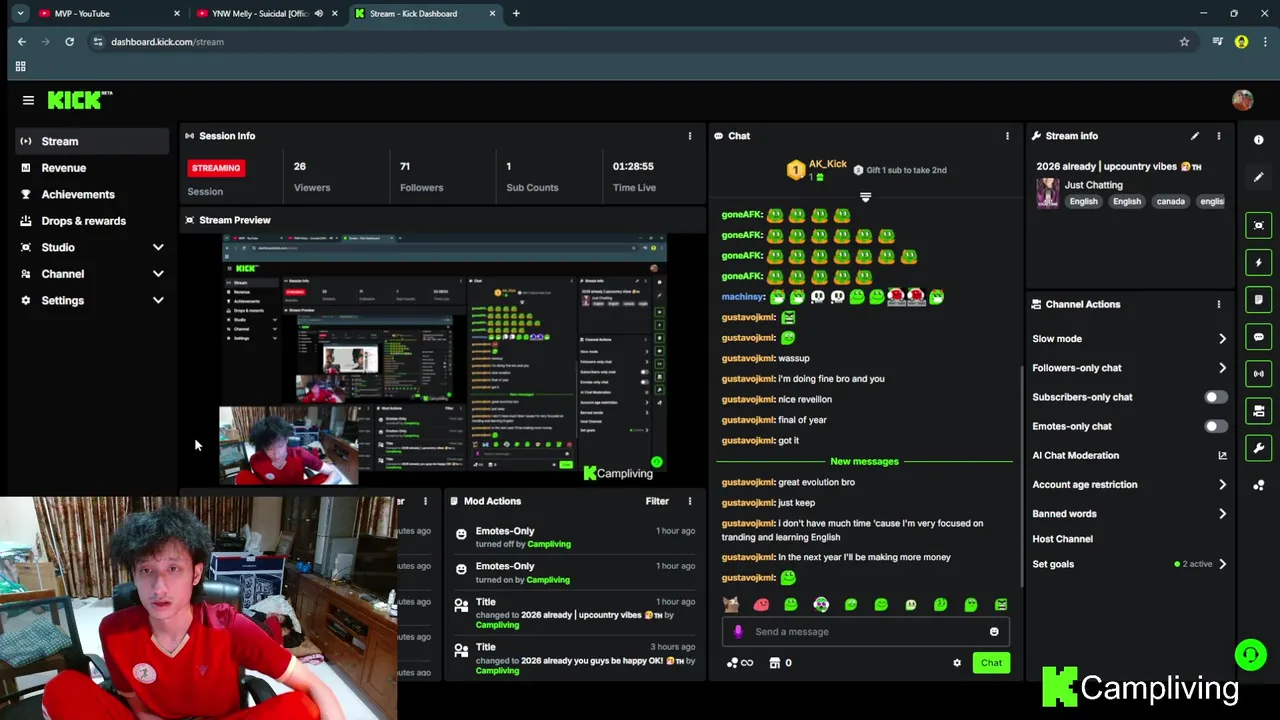Open chat settings gear icon

coord(957,663)
